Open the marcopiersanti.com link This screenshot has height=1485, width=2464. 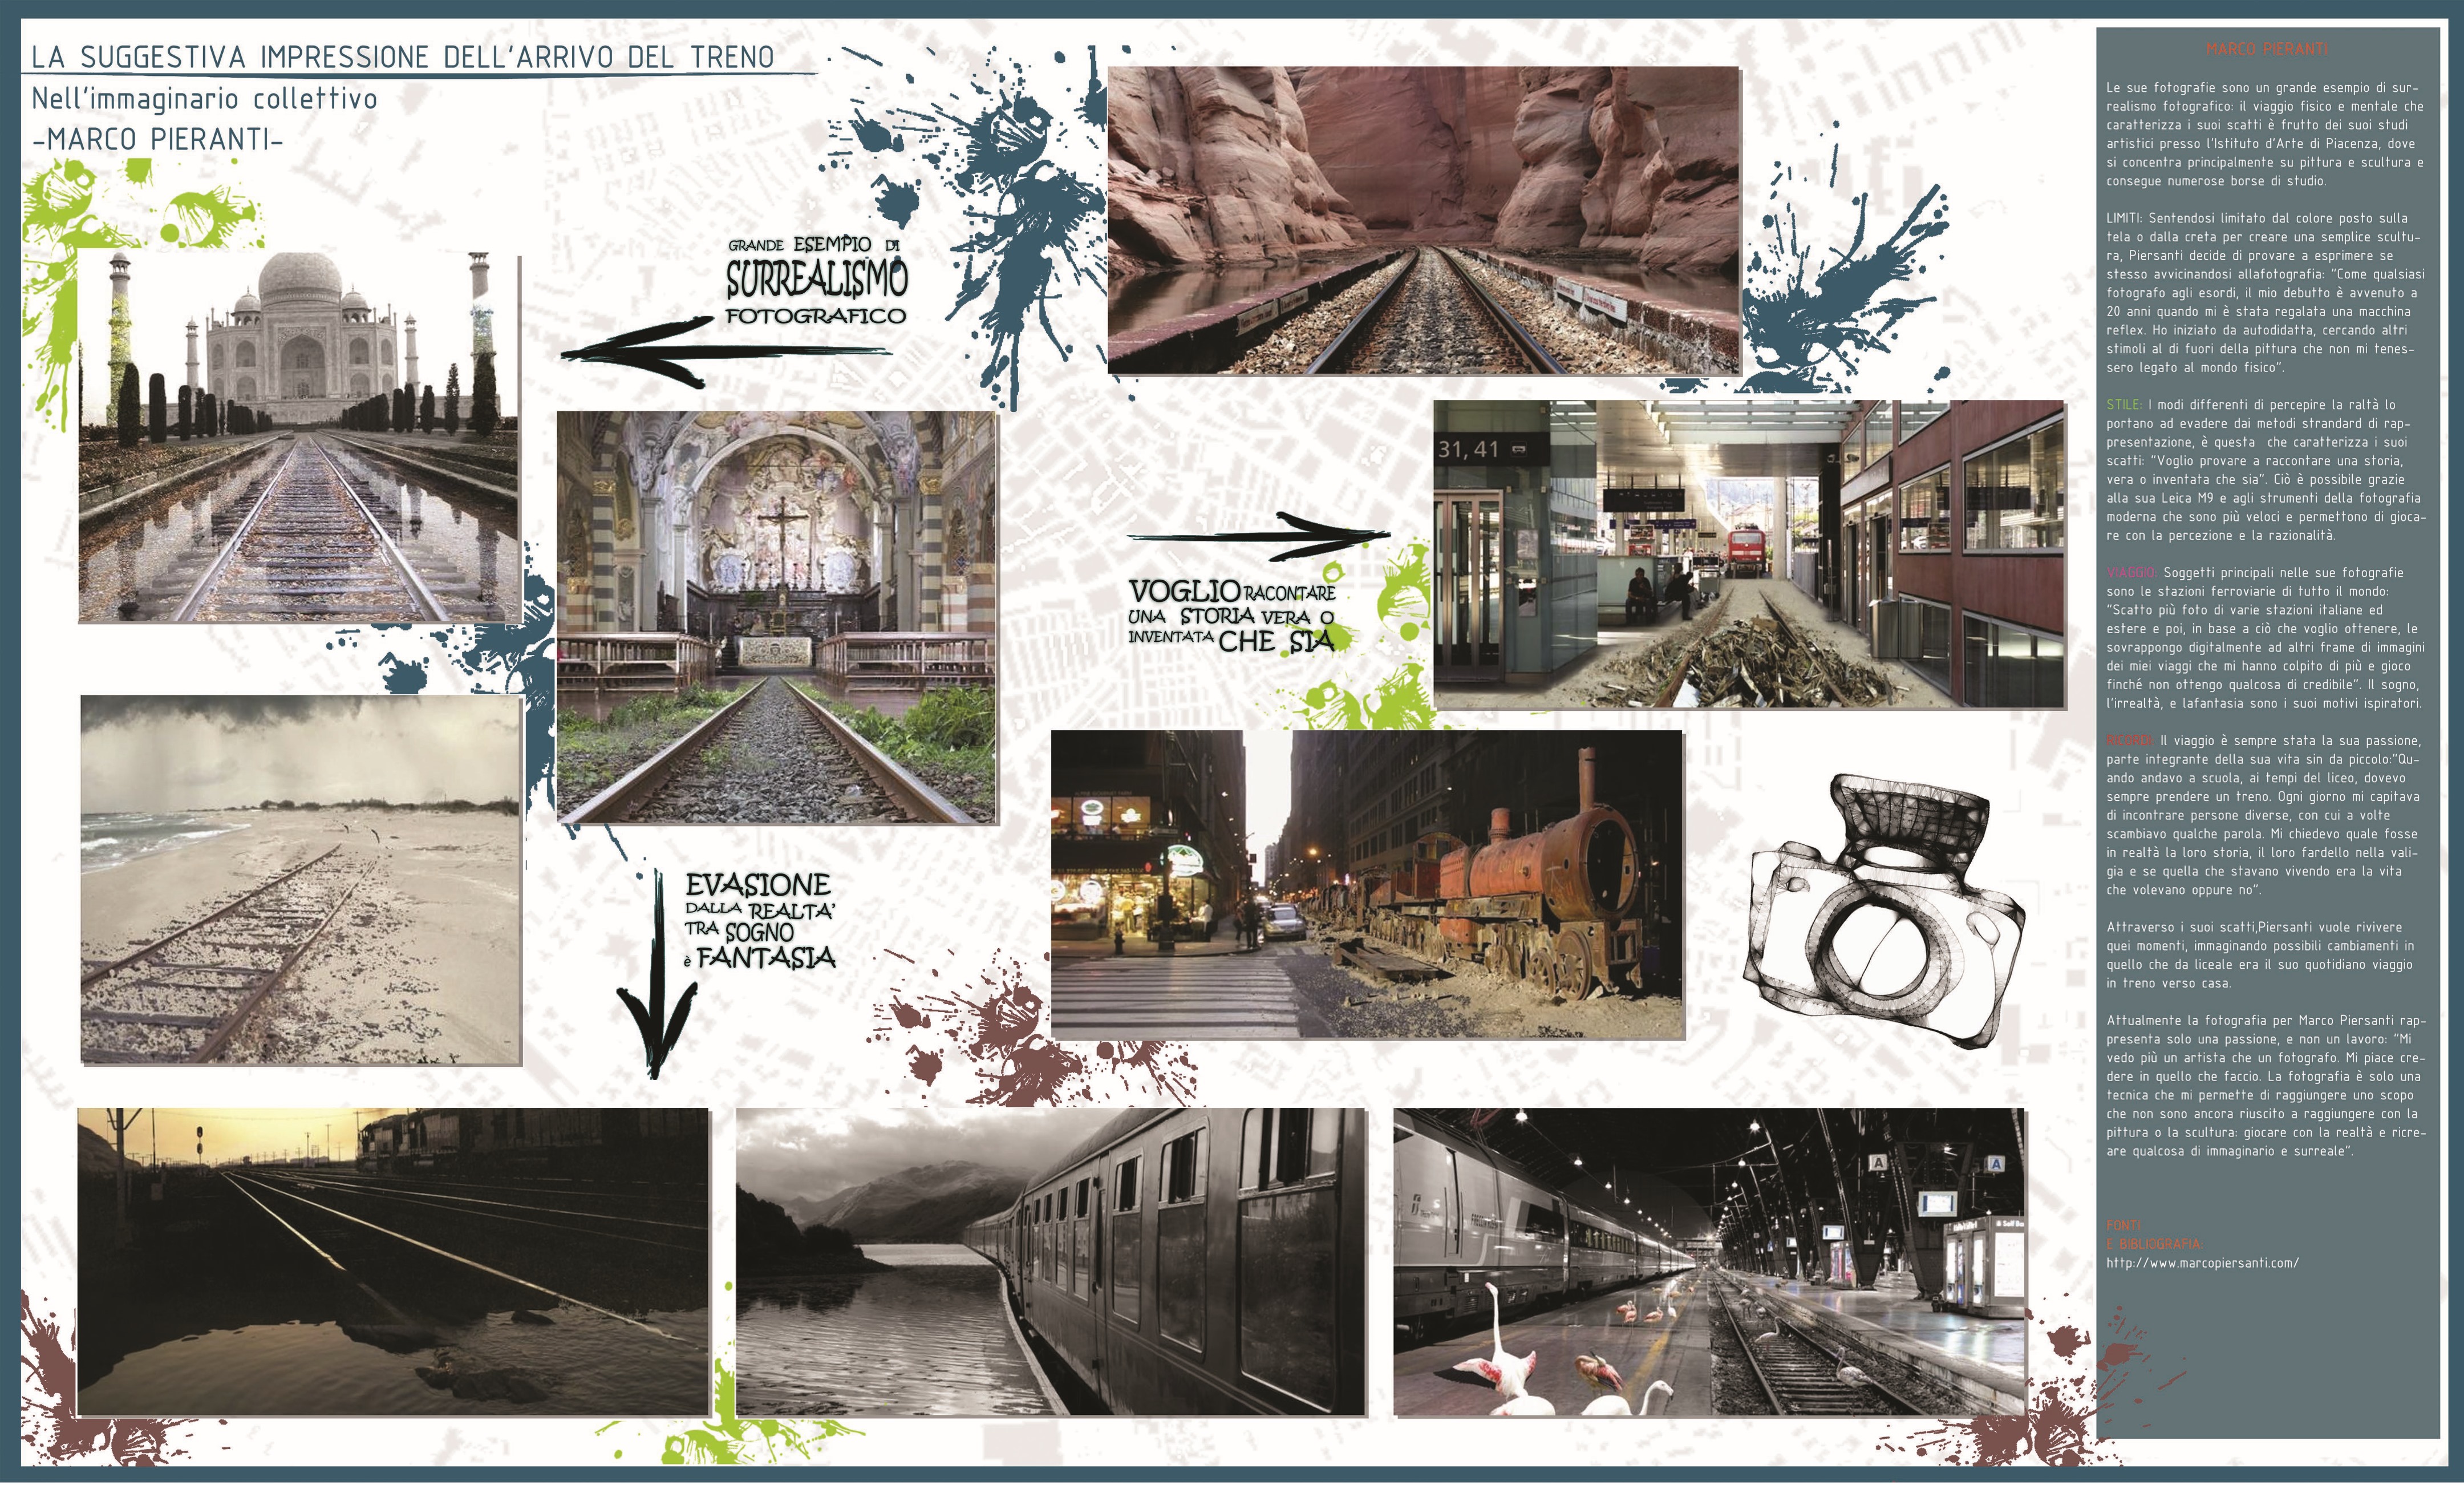tap(2202, 1263)
